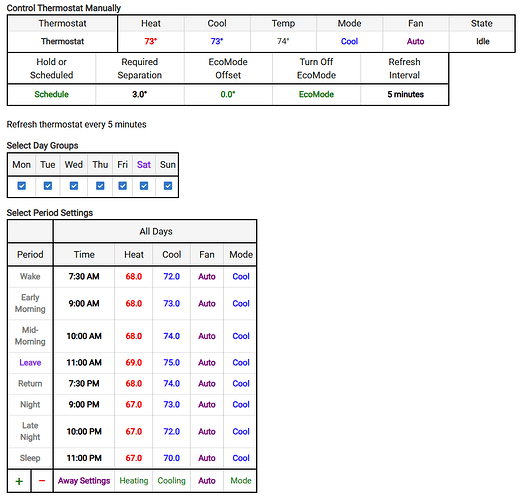Click the purple Auto thermostat fan setting
The image size is (525, 500).
[x=416, y=41]
